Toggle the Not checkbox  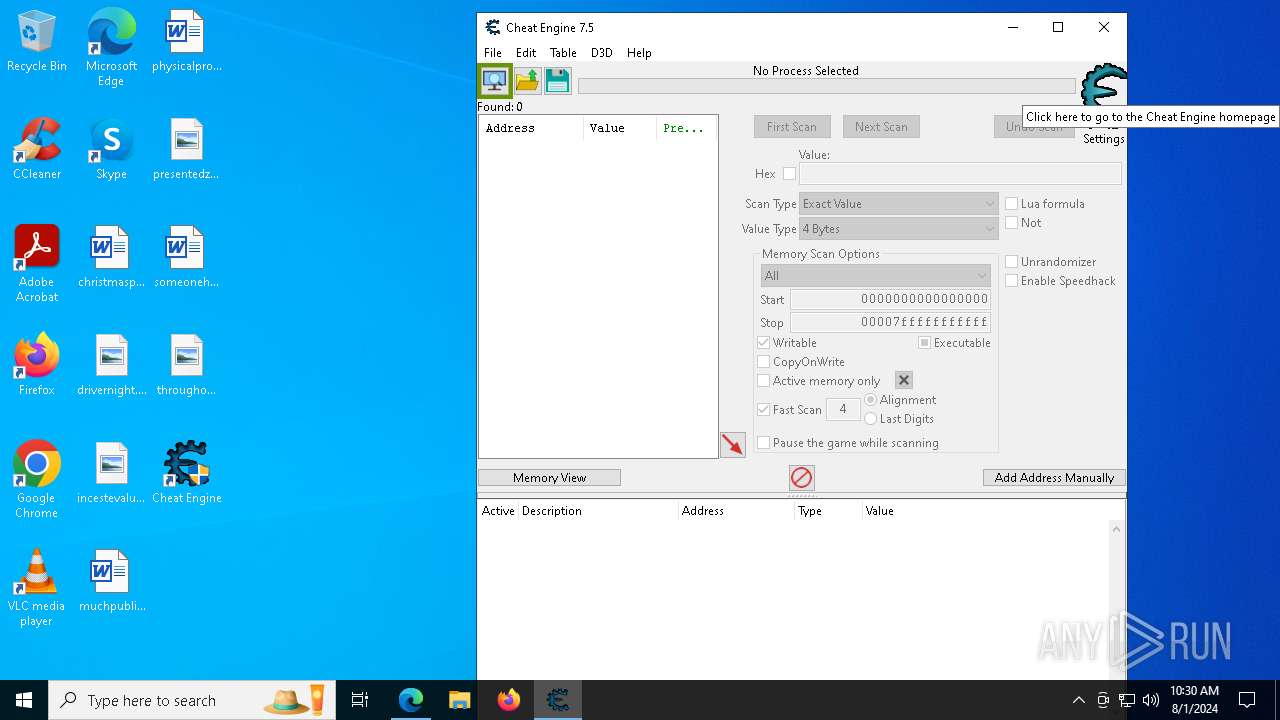[x=1012, y=223]
